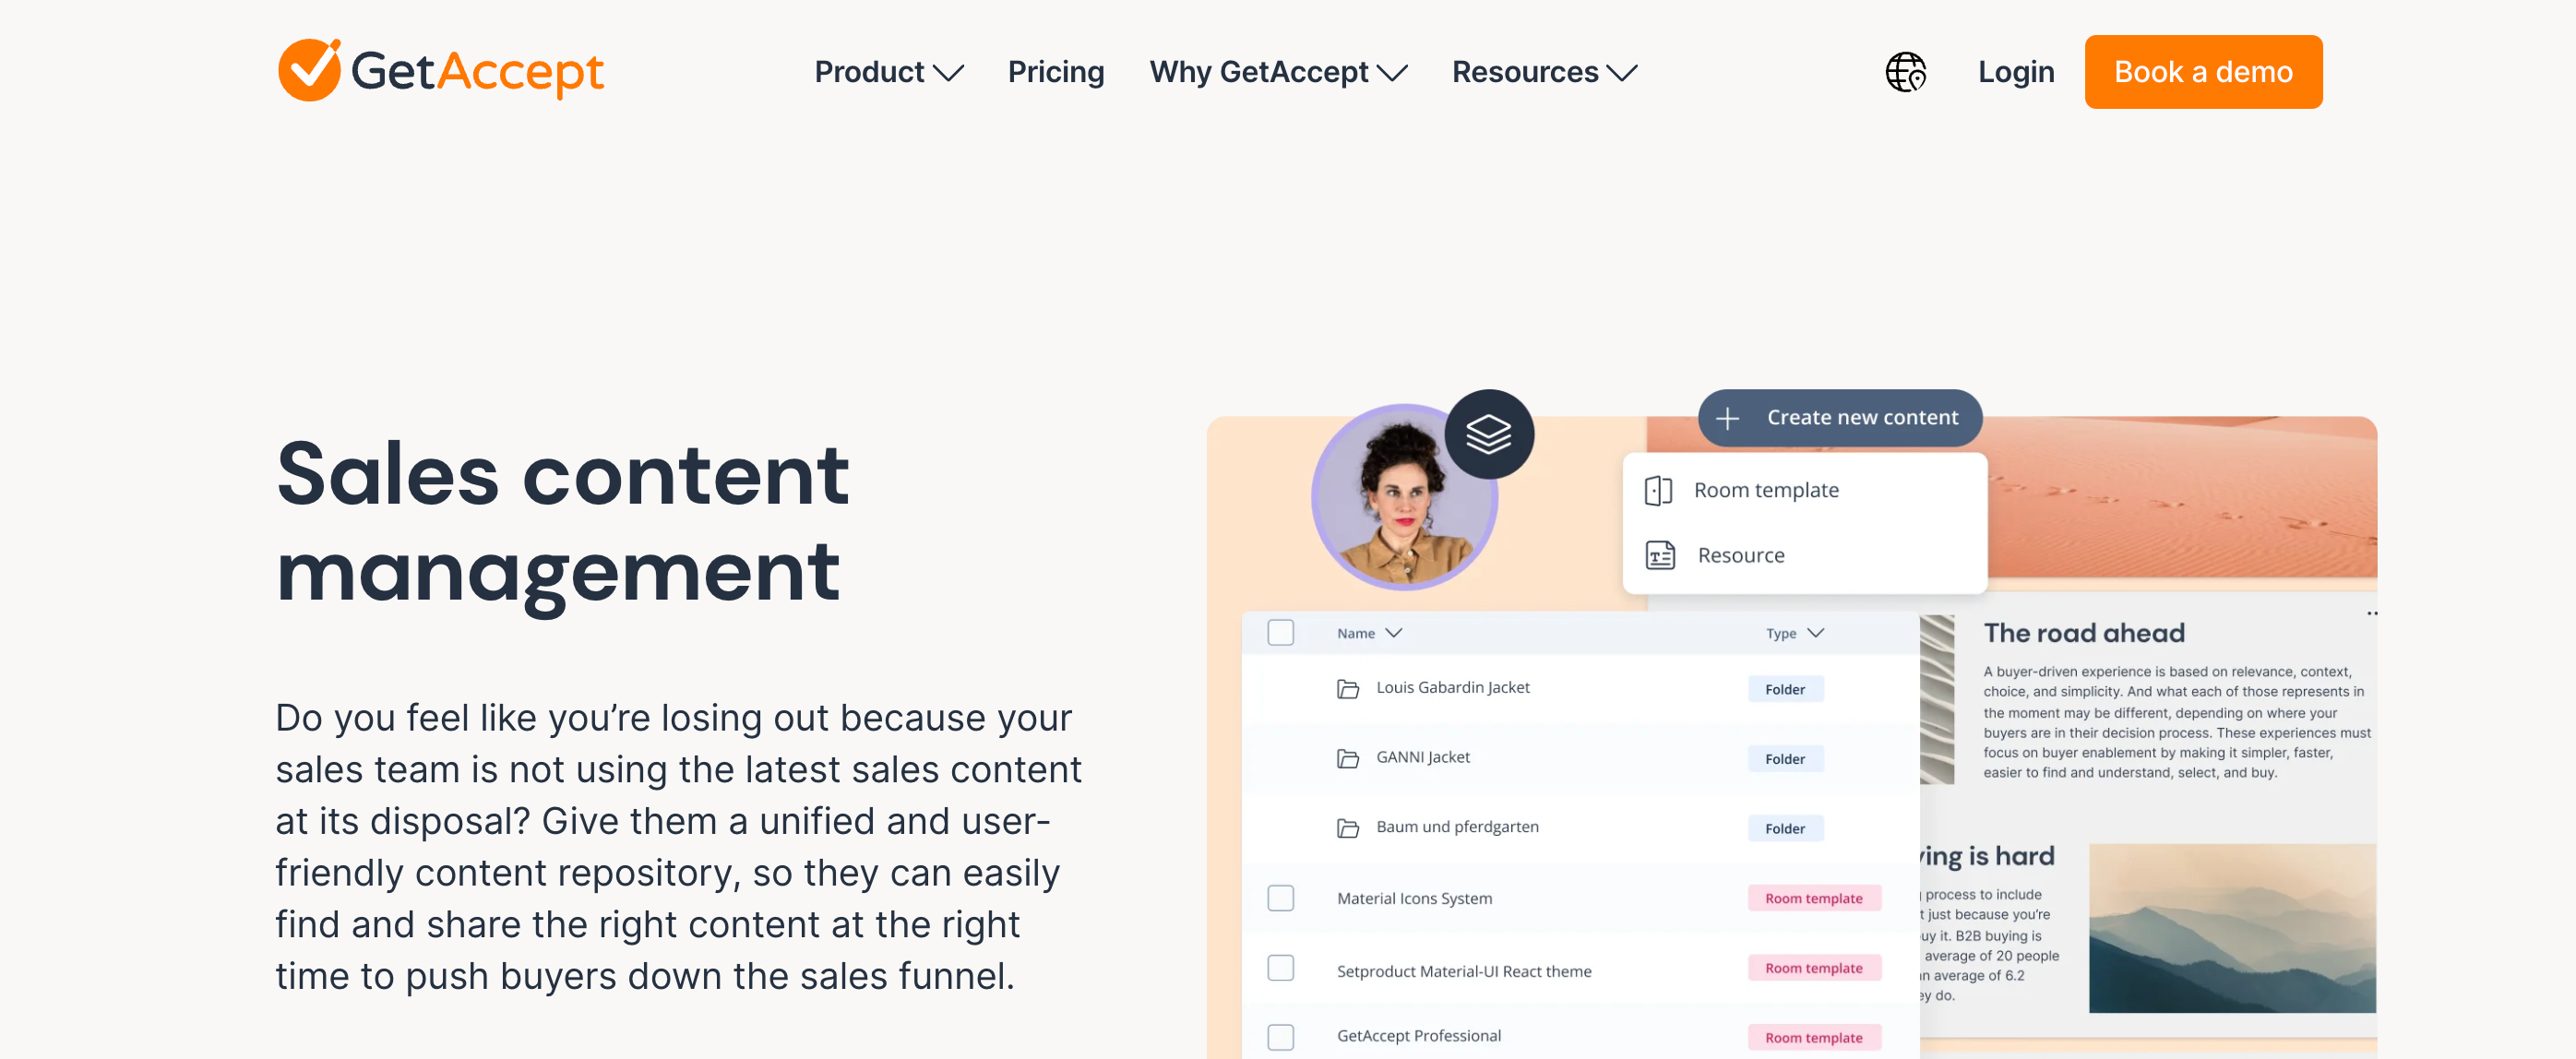Select Pricing in the navigation bar
Viewport: 2576px width, 1059px height.
(x=1056, y=71)
